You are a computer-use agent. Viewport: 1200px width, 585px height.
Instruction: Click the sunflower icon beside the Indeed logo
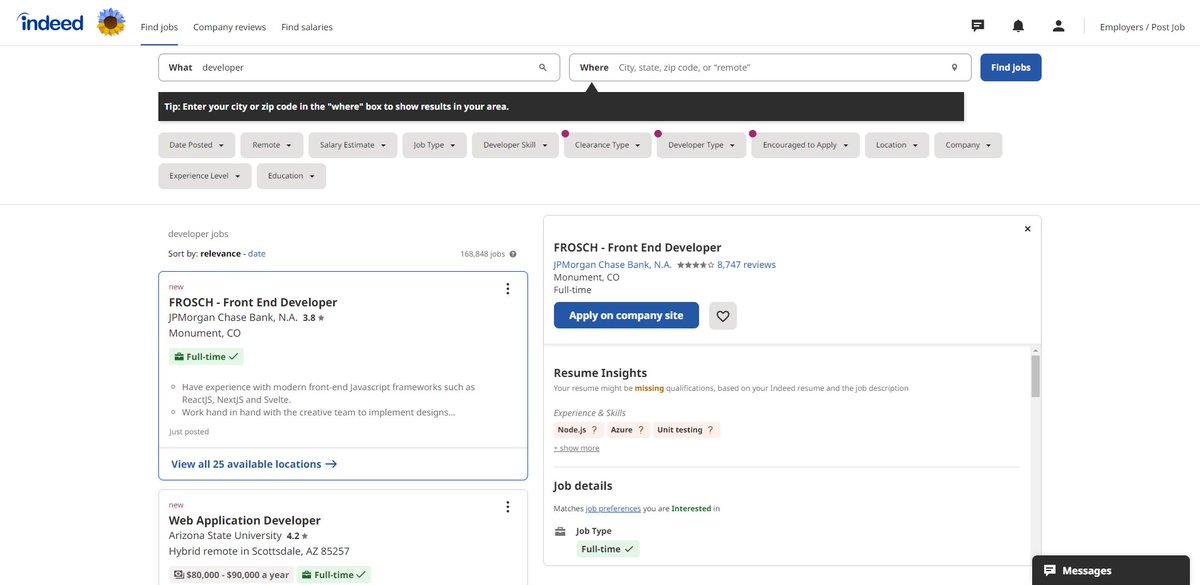coord(111,22)
